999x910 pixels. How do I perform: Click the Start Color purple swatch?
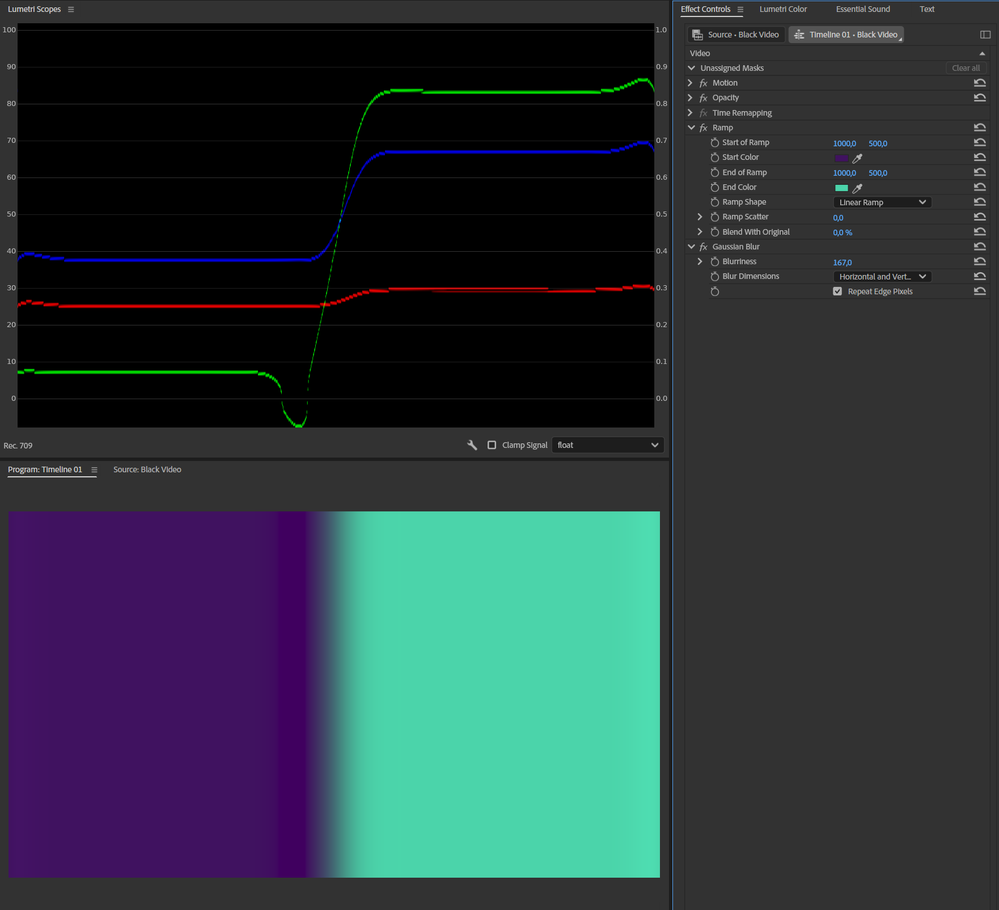tap(841, 158)
